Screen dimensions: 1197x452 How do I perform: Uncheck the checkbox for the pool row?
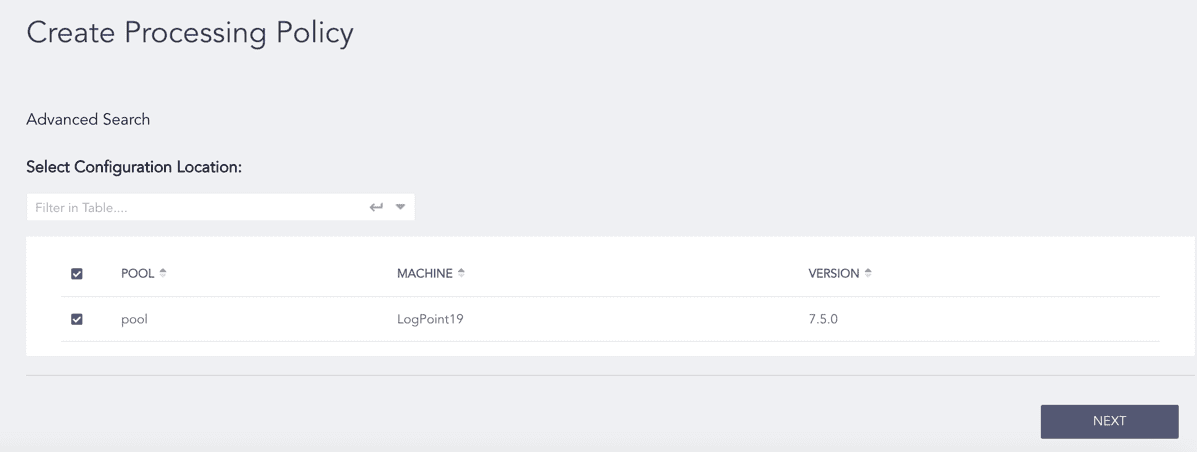point(77,320)
